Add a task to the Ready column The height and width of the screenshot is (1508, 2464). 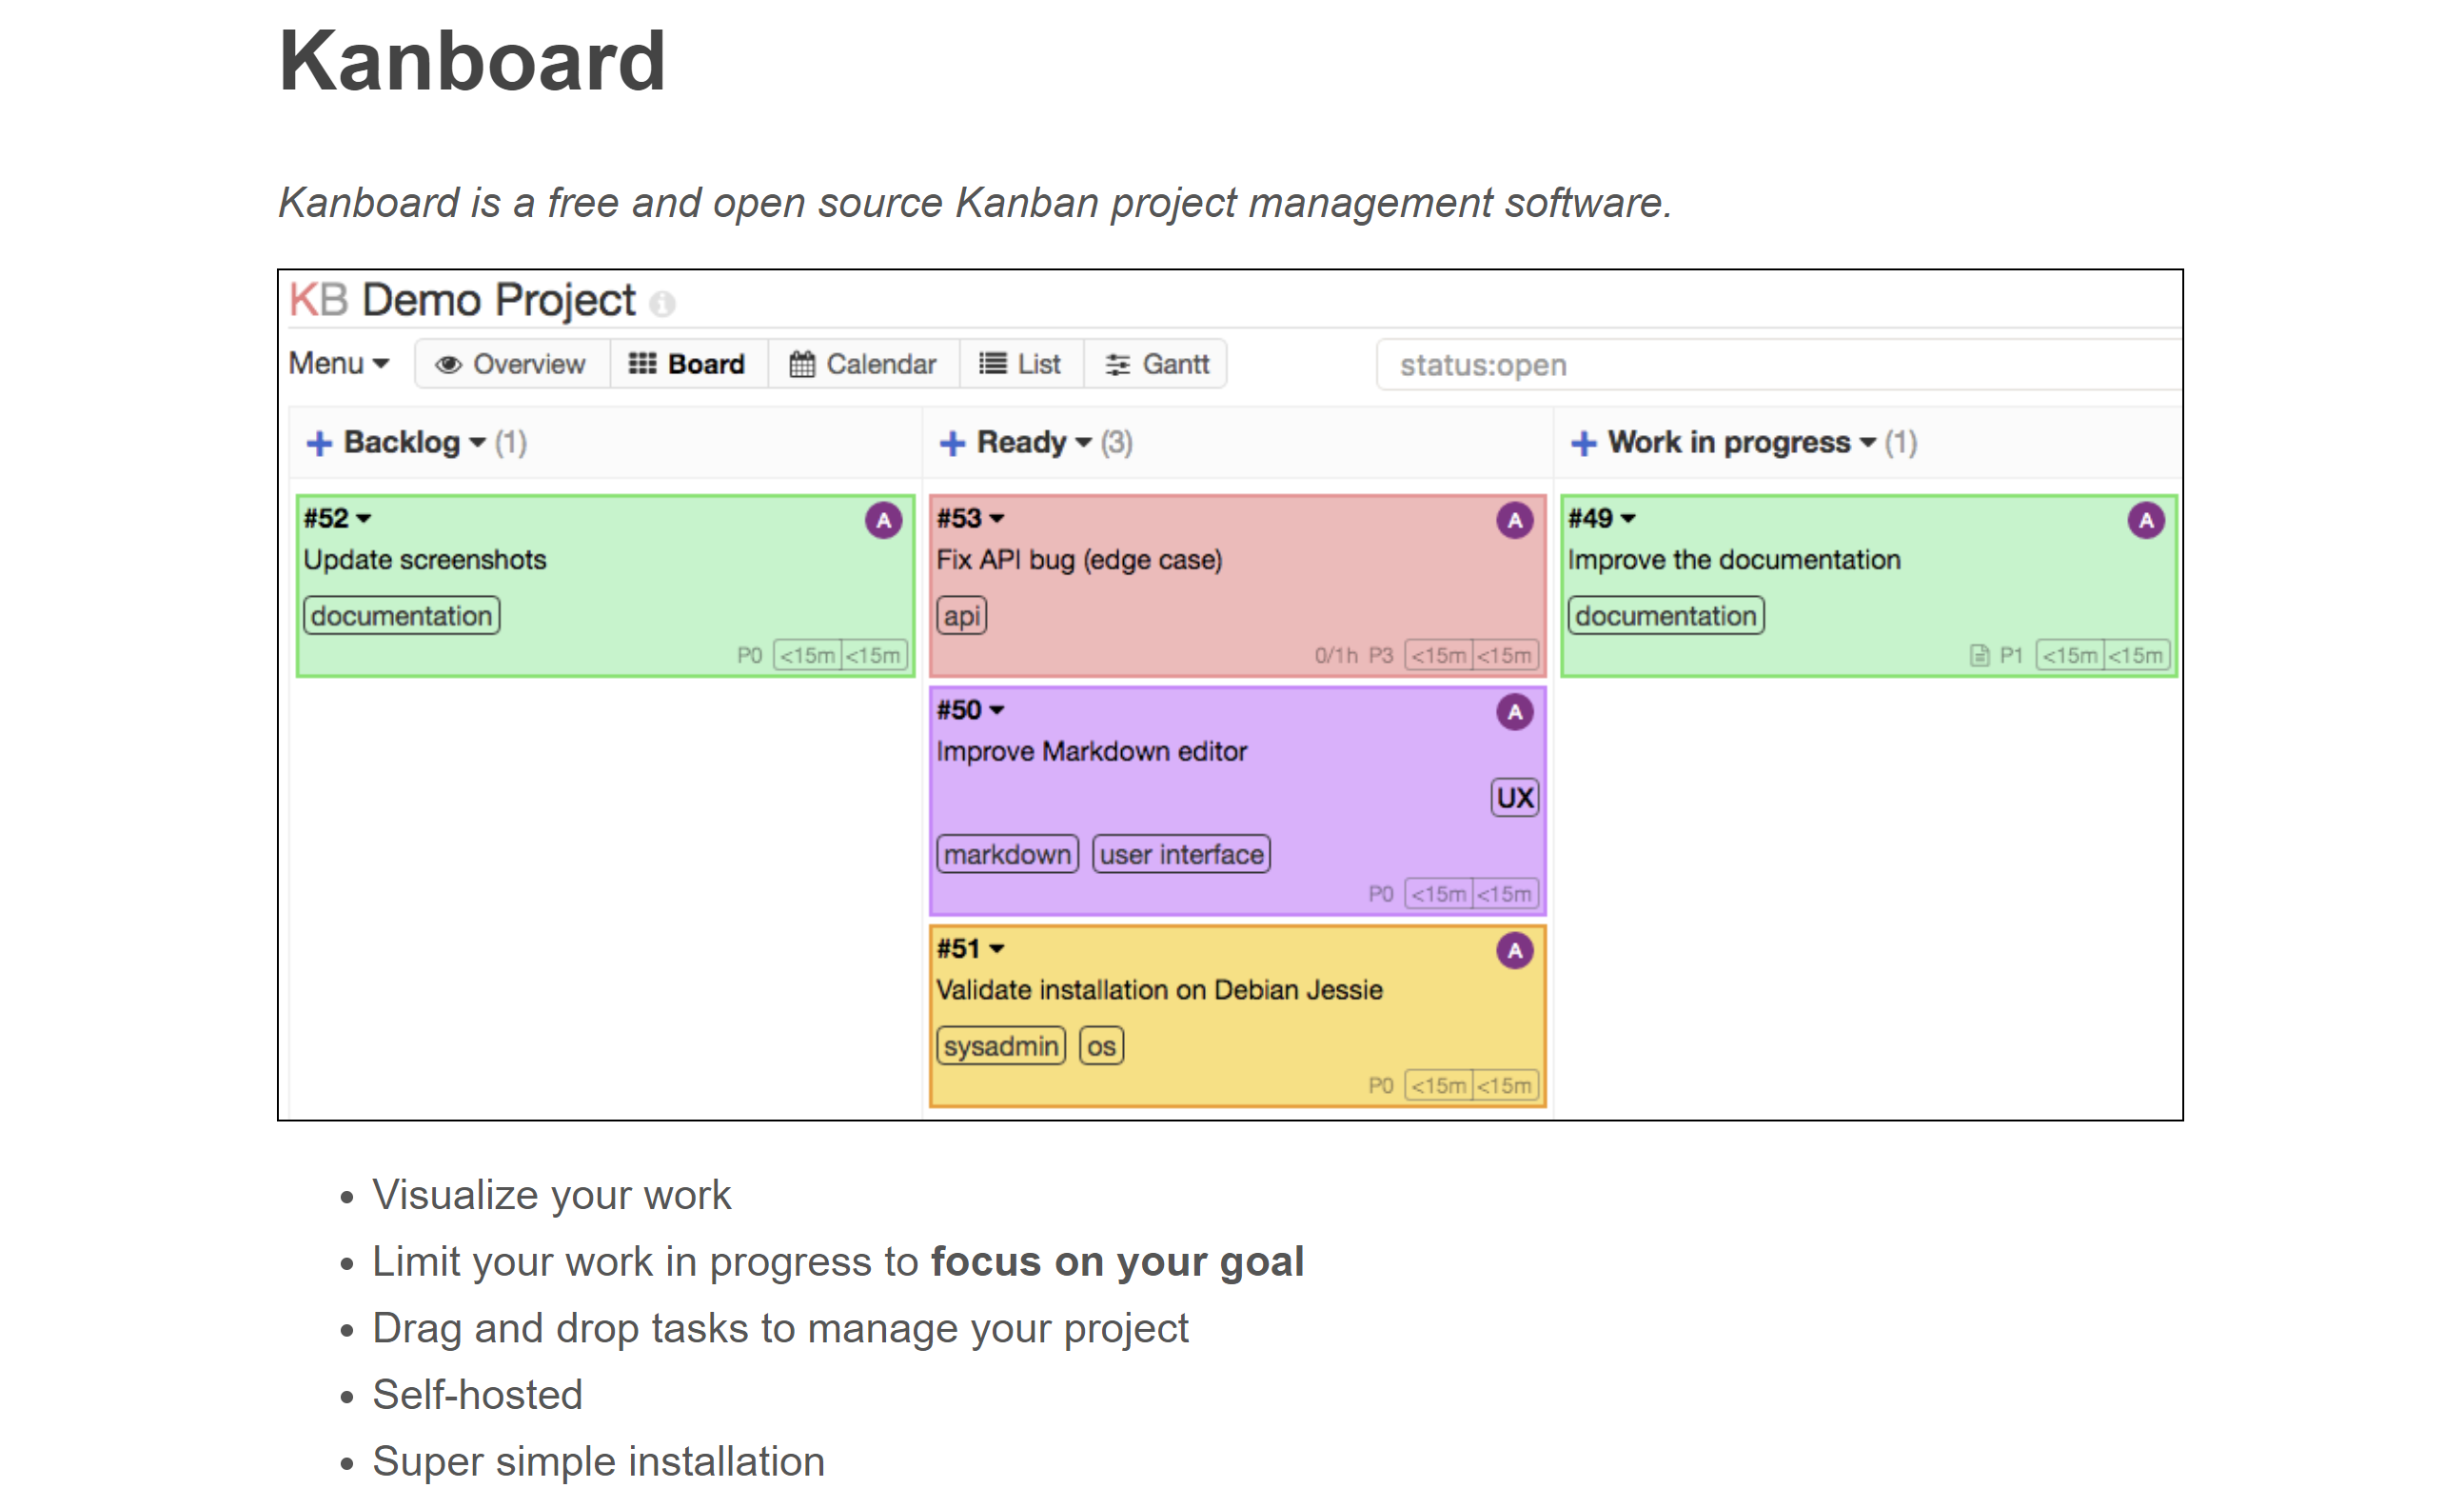952,443
